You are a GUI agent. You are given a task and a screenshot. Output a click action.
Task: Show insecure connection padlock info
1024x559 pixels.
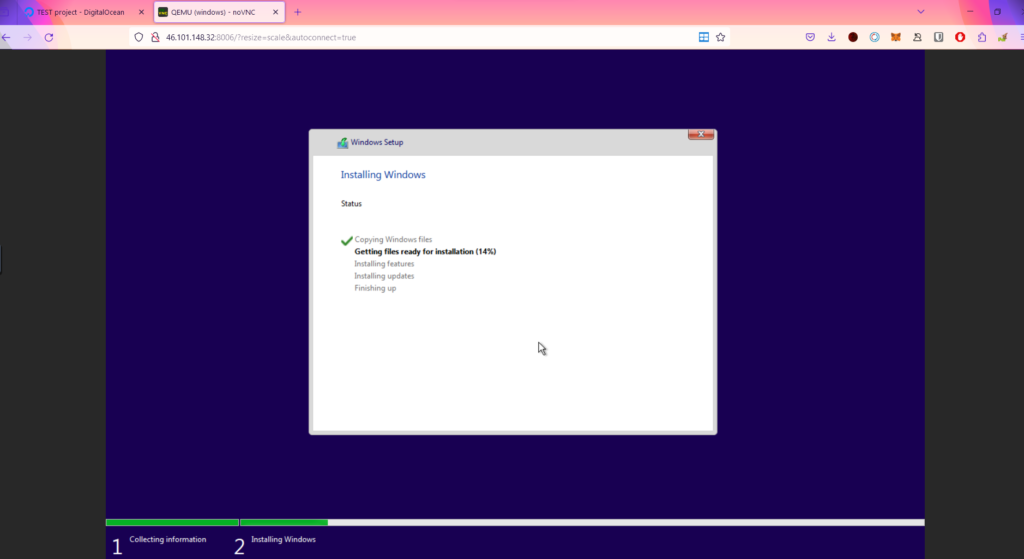pyautogui.click(x=155, y=37)
